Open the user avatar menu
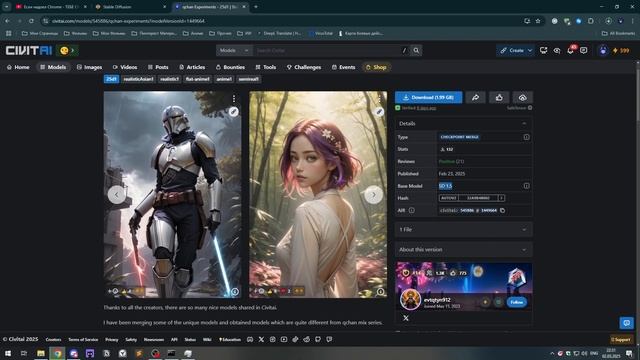640x360 pixels. [603, 51]
